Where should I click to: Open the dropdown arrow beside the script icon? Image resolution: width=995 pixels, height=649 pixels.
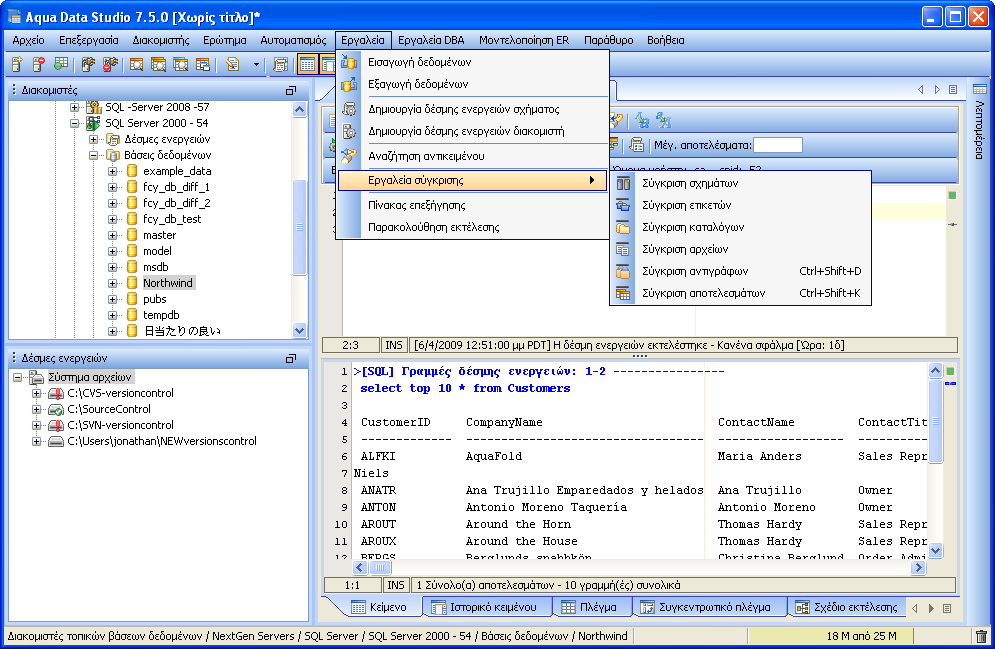(256, 64)
